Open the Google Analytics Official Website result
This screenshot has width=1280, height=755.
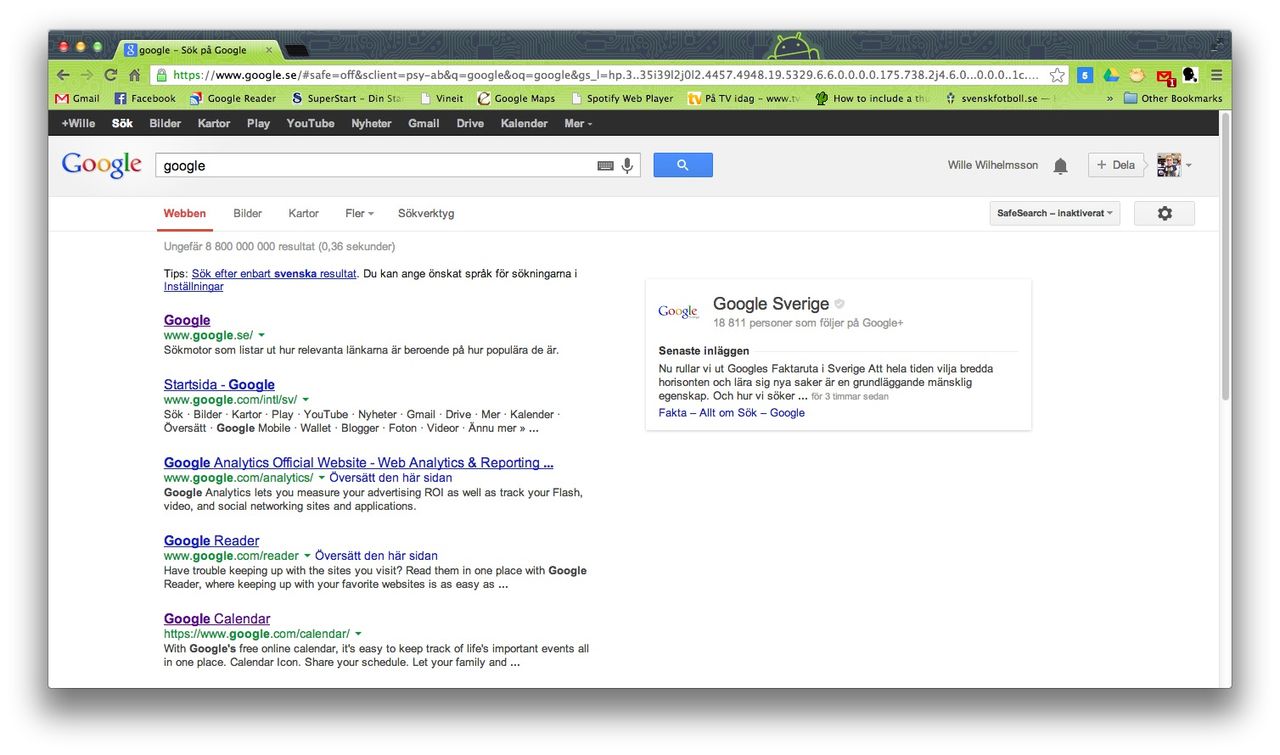[358, 462]
